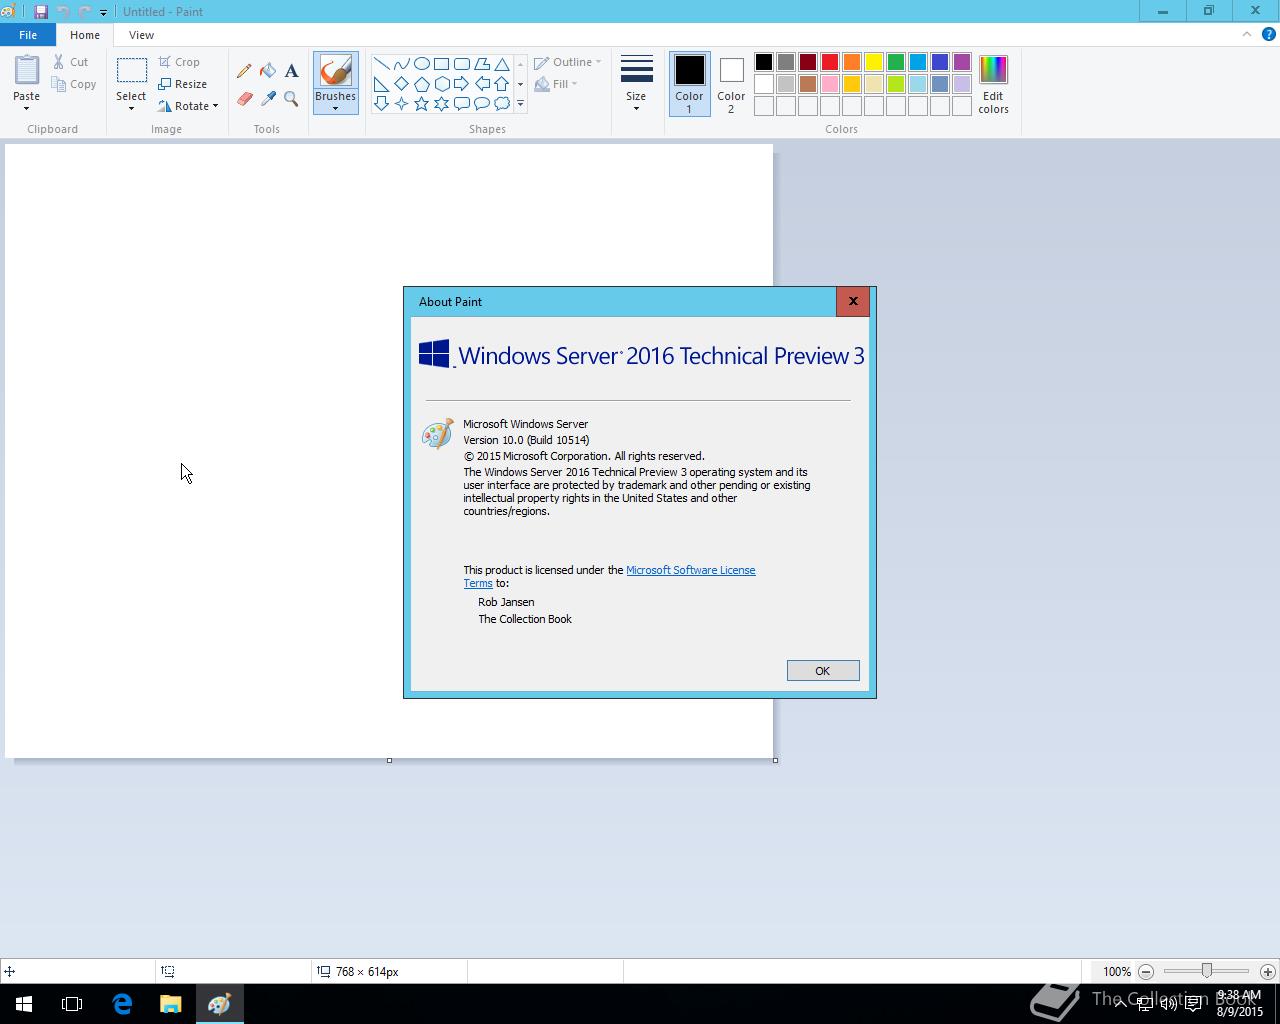Select the Text tool
The width and height of the screenshot is (1280, 1024).
291,71
